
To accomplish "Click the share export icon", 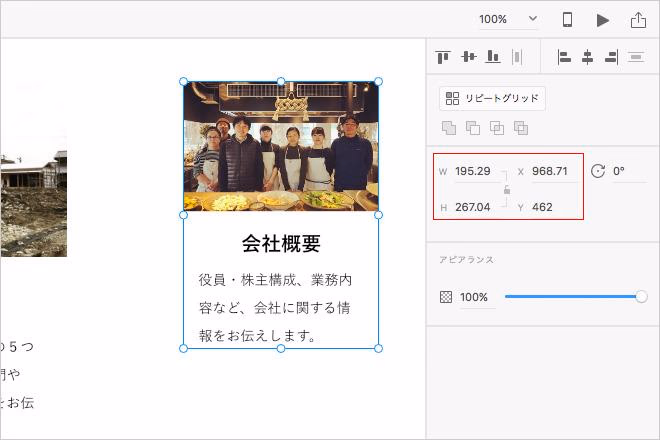I will [x=638, y=19].
